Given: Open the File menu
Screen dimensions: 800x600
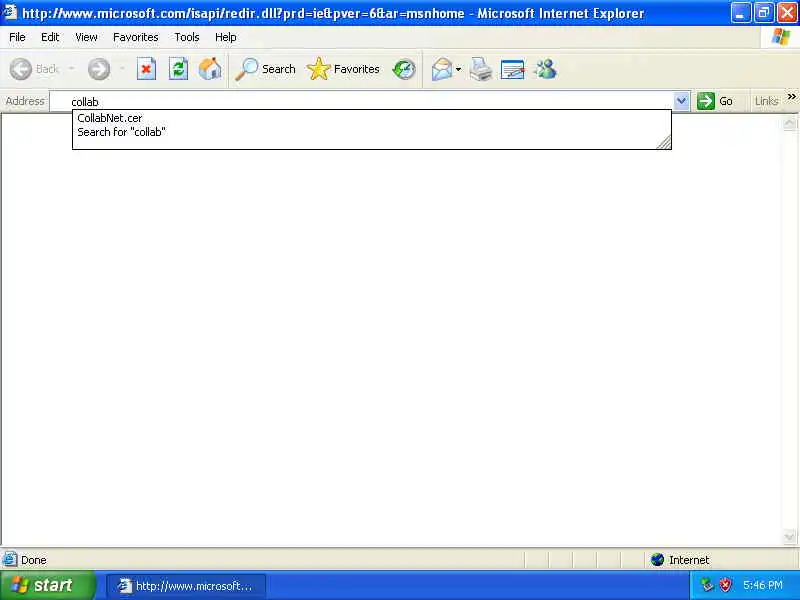Looking at the screenshot, I should [17, 37].
